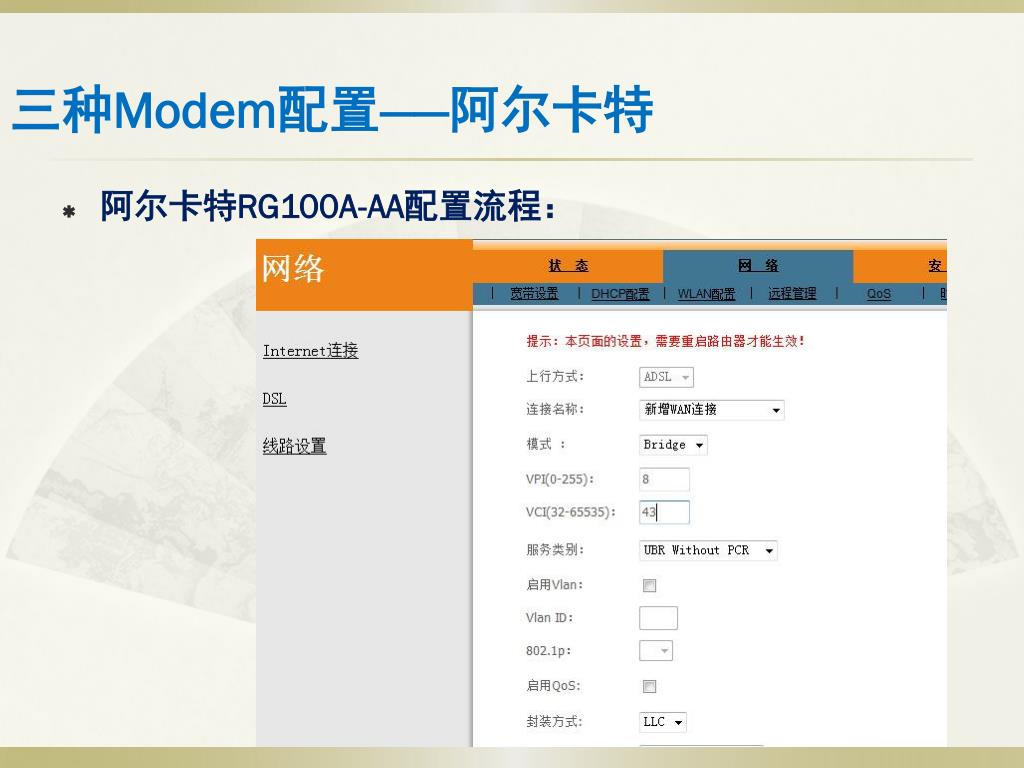Click the 网络 header title
This screenshot has height=768, width=1024.
(x=293, y=268)
